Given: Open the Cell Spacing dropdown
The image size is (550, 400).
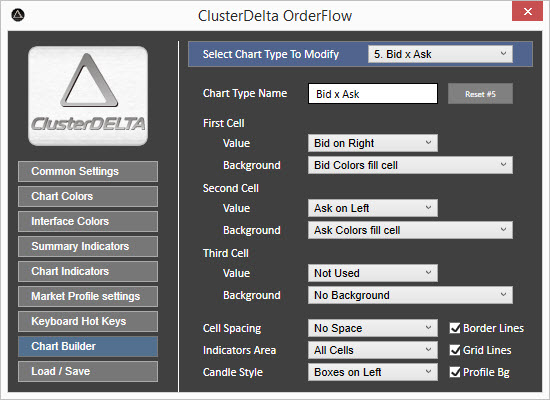Looking at the screenshot, I should tap(373, 328).
